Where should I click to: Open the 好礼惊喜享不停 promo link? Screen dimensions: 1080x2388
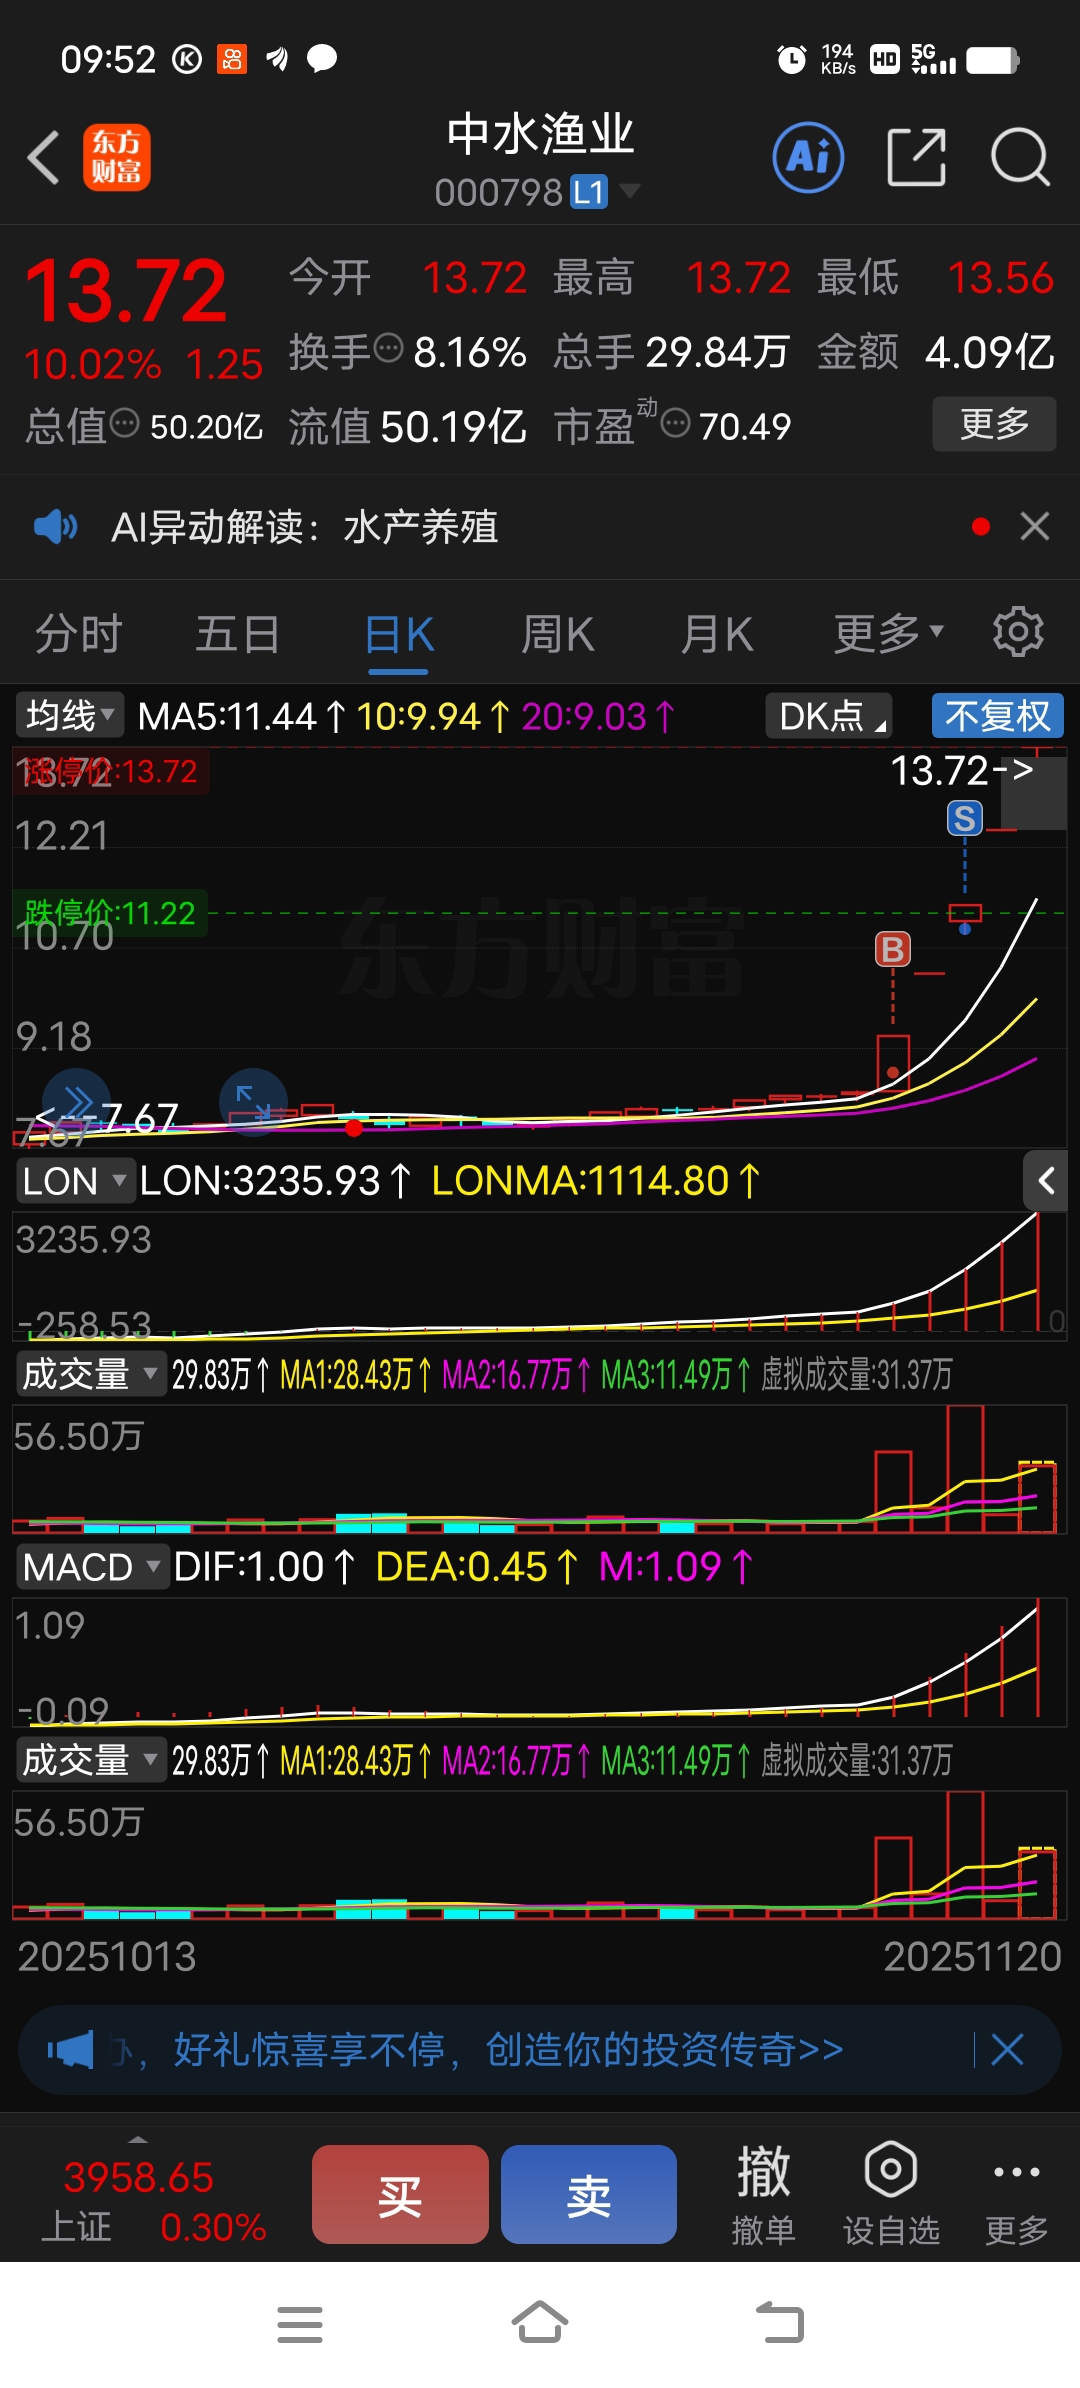click(x=509, y=2050)
